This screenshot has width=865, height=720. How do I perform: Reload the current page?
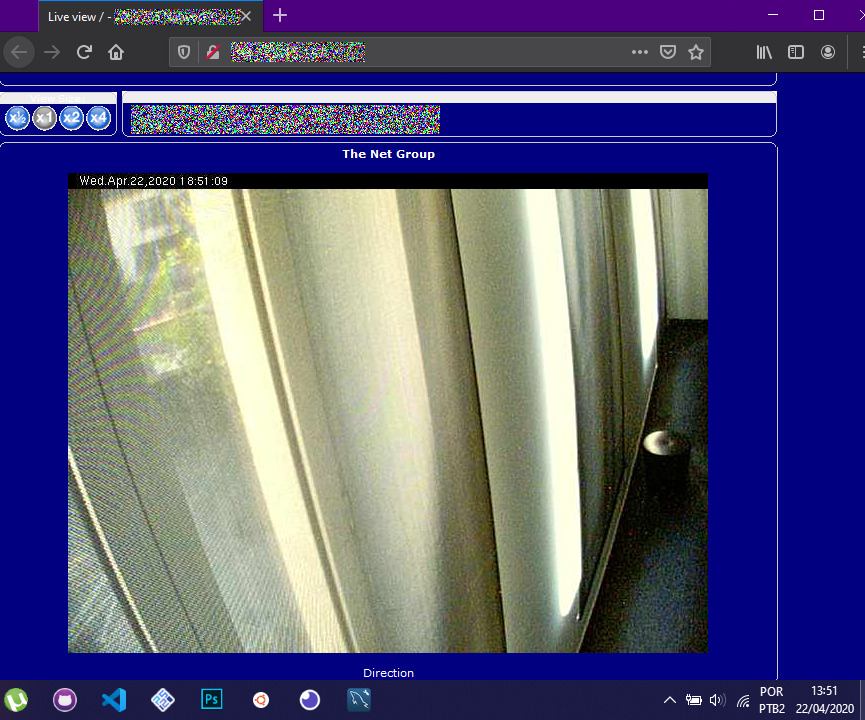coord(84,52)
